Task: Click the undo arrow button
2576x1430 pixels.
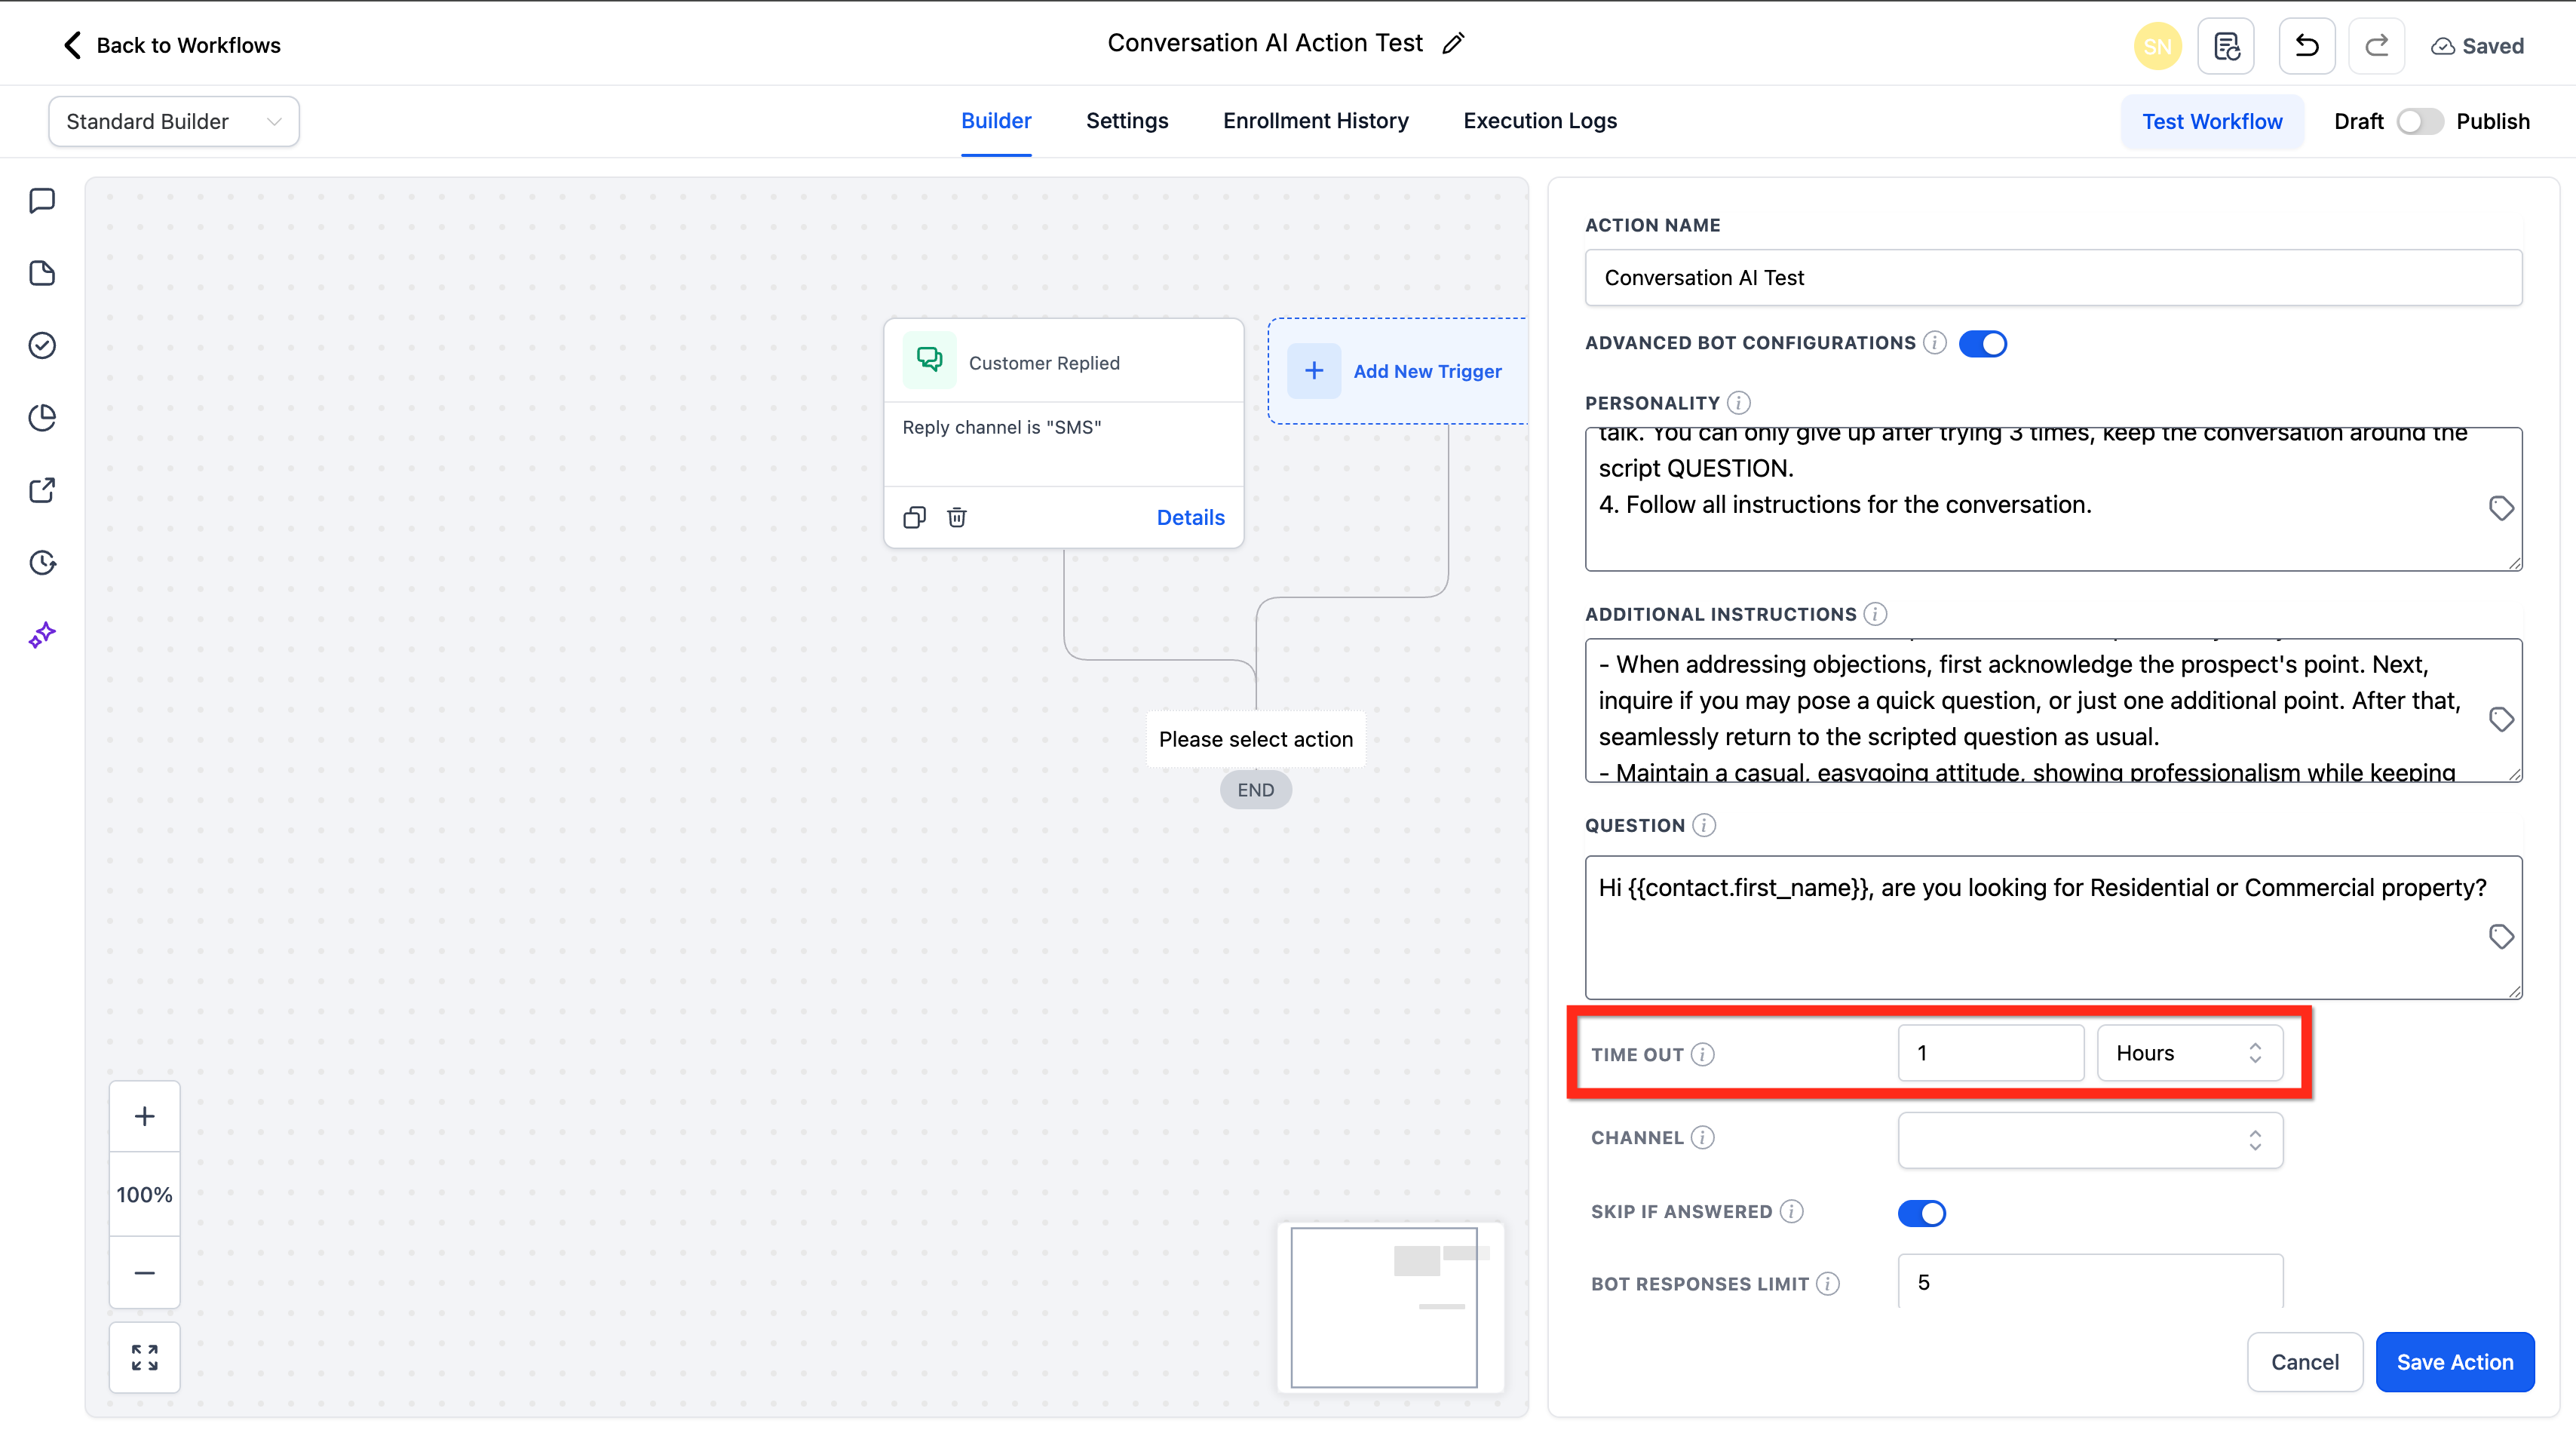Action: [x=2306, y=46]
